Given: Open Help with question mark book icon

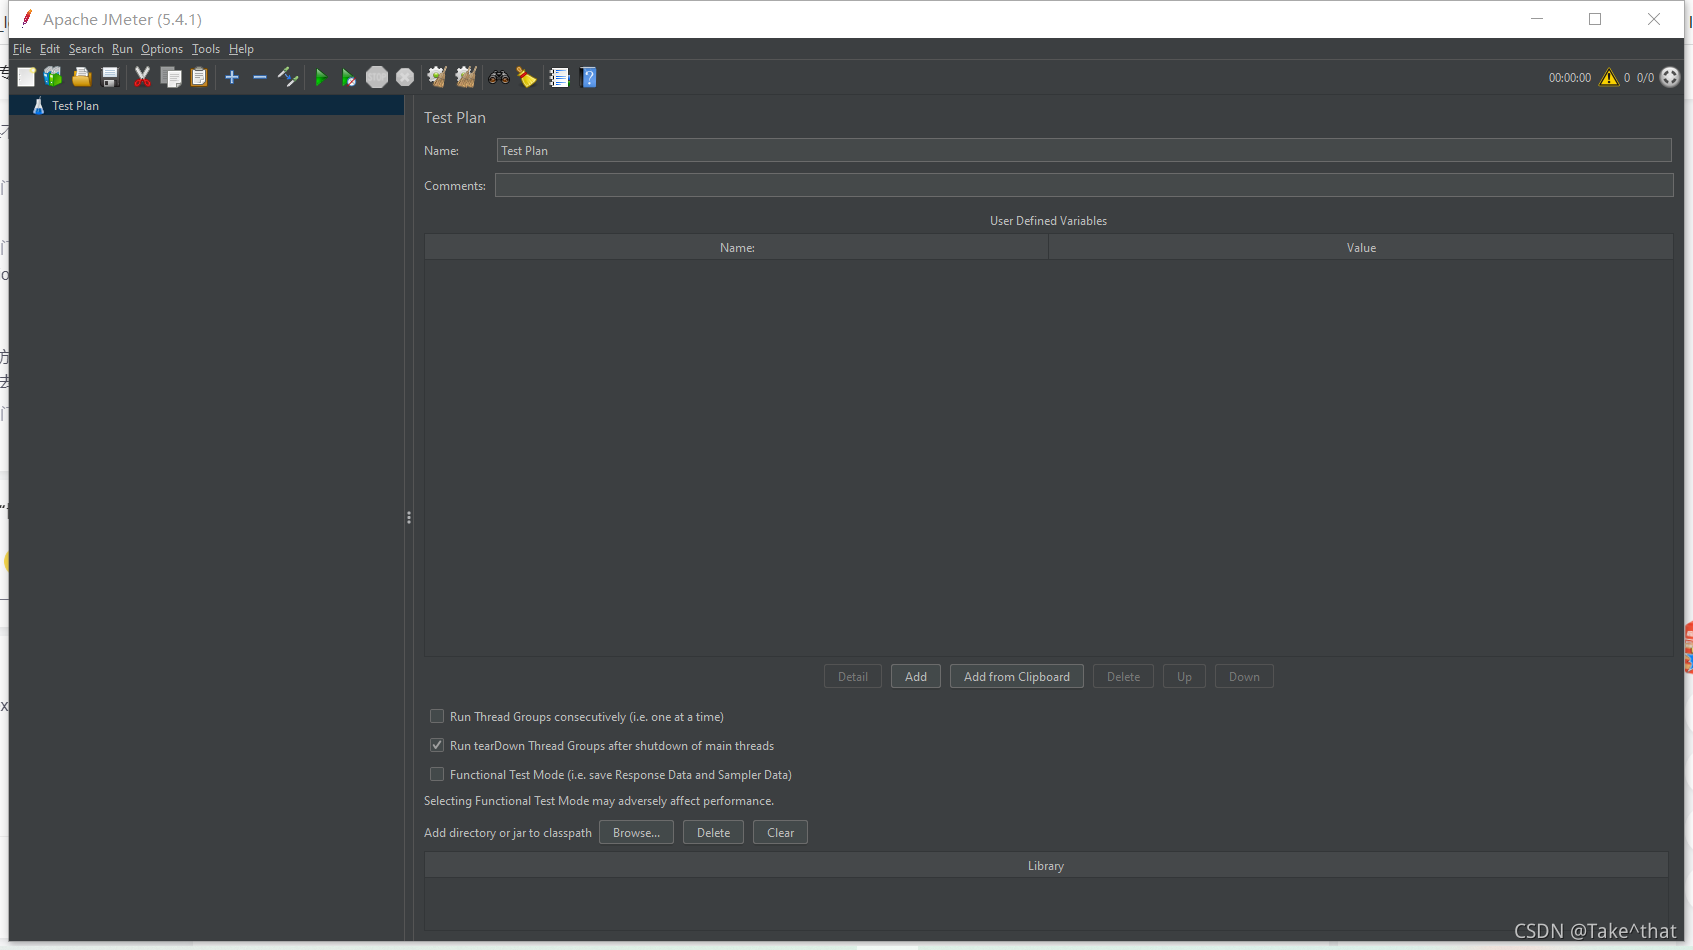Looking at the screenshot, I should 589,77.
